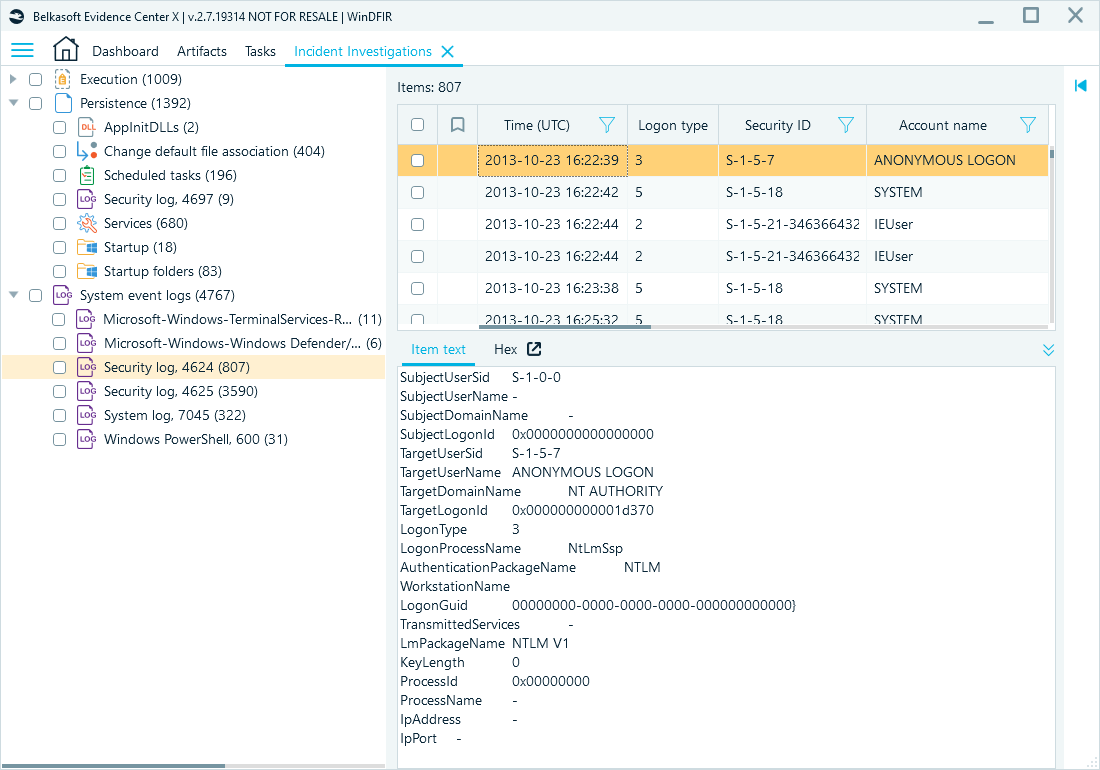Check the Security log, 4625 checkbox
The height and width of the screenshot is (770, 1100).
[x=60, y=391]
